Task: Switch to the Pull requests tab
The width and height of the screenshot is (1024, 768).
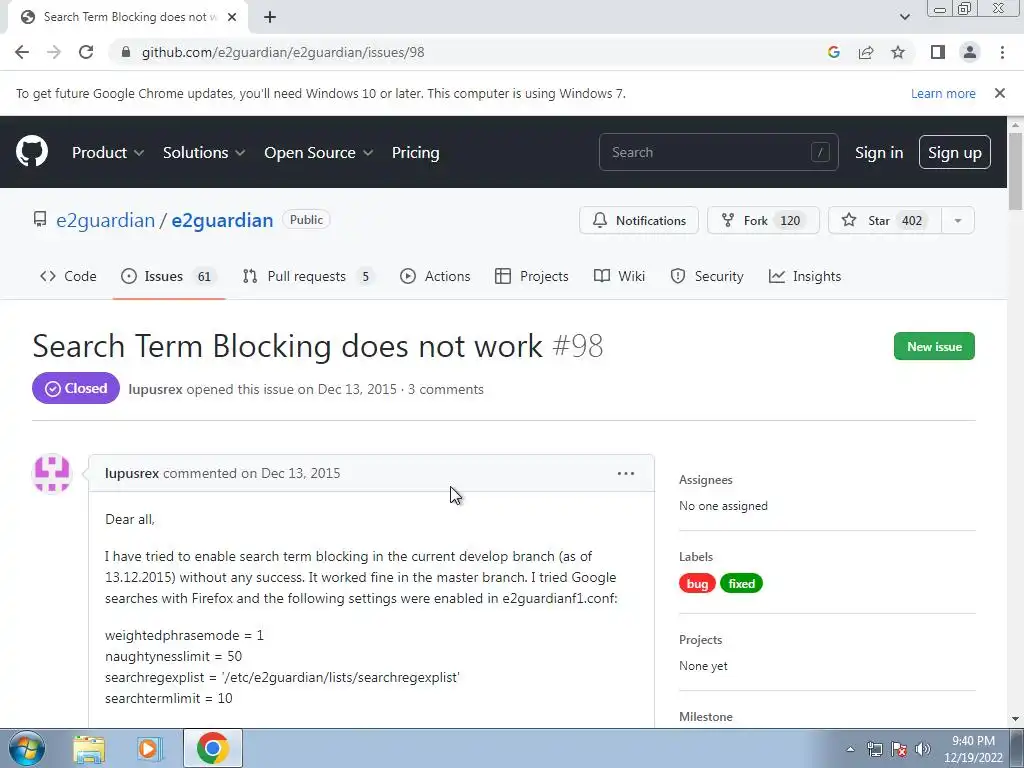Action: click(308, 276)
